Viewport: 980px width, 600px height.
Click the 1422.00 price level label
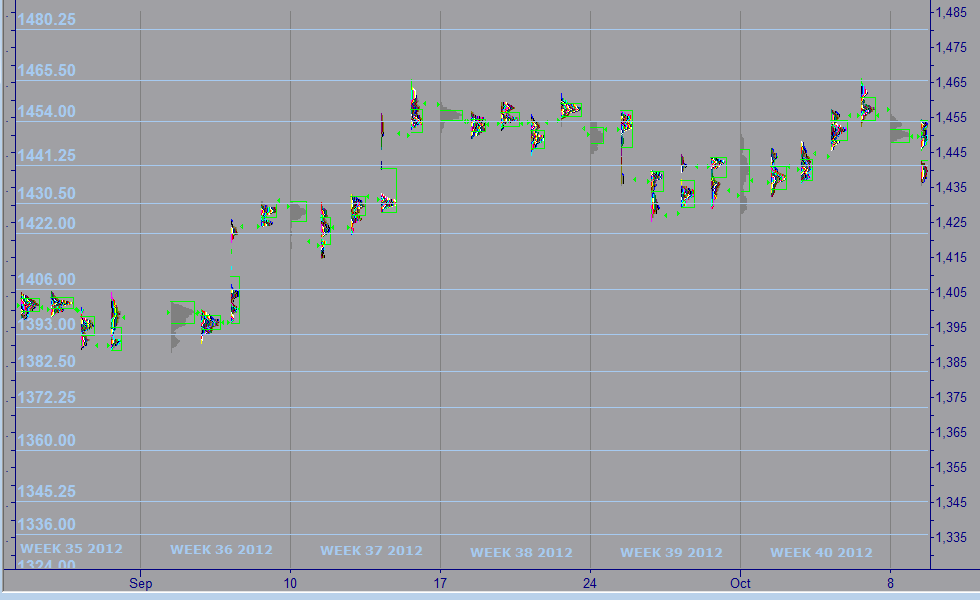(44, 223)
